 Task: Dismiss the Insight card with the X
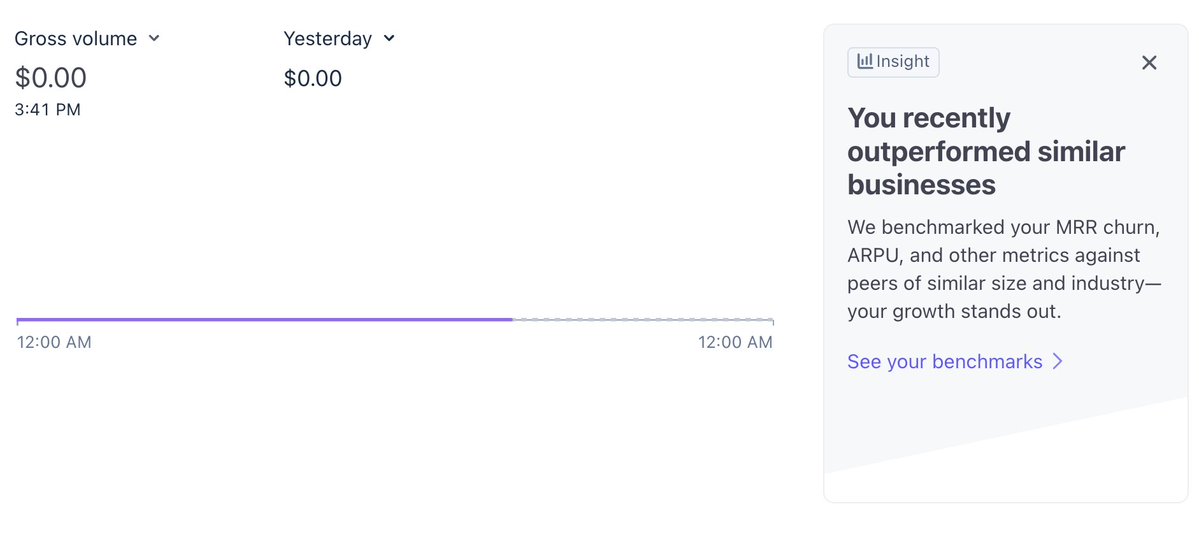(x=1149, y=63)
